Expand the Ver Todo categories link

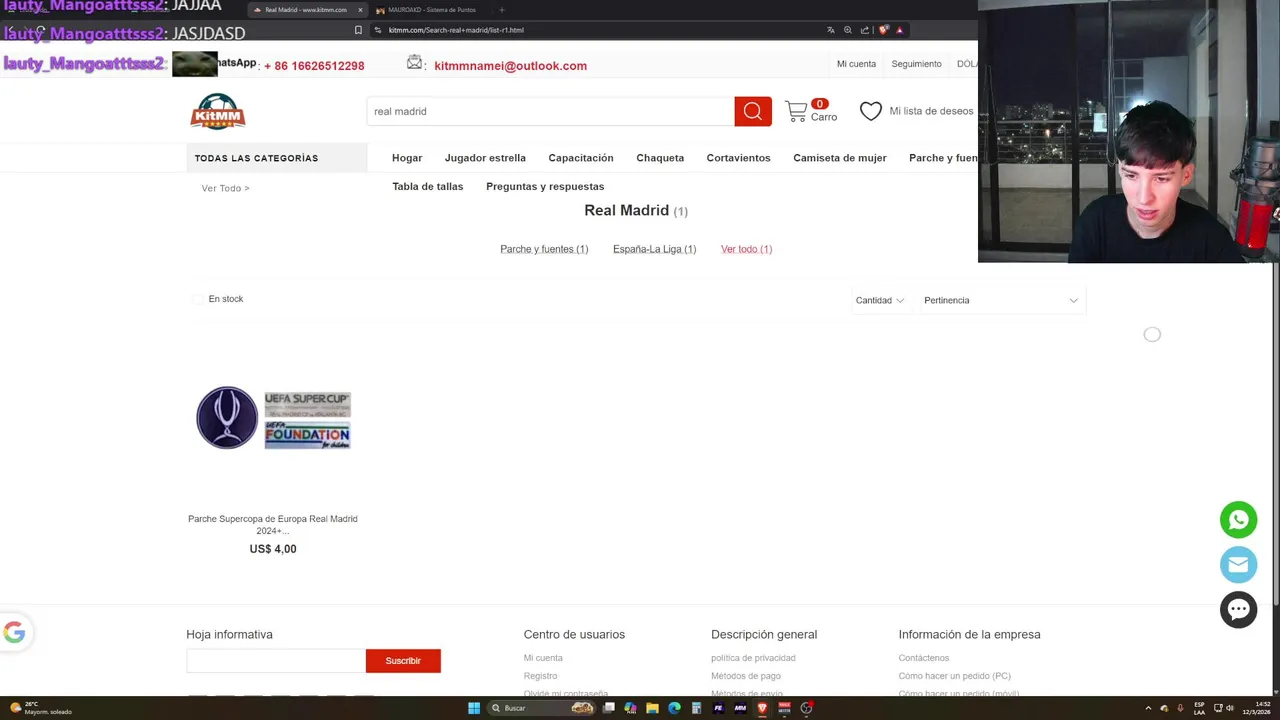(x=225, y=188)
